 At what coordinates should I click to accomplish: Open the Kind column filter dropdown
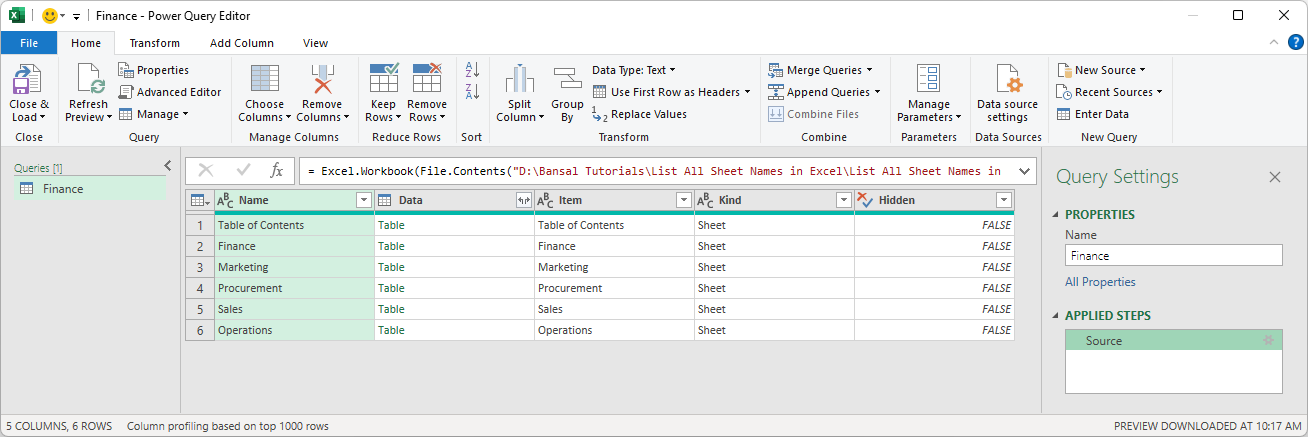pyautogui.click(x=843, y=200)
